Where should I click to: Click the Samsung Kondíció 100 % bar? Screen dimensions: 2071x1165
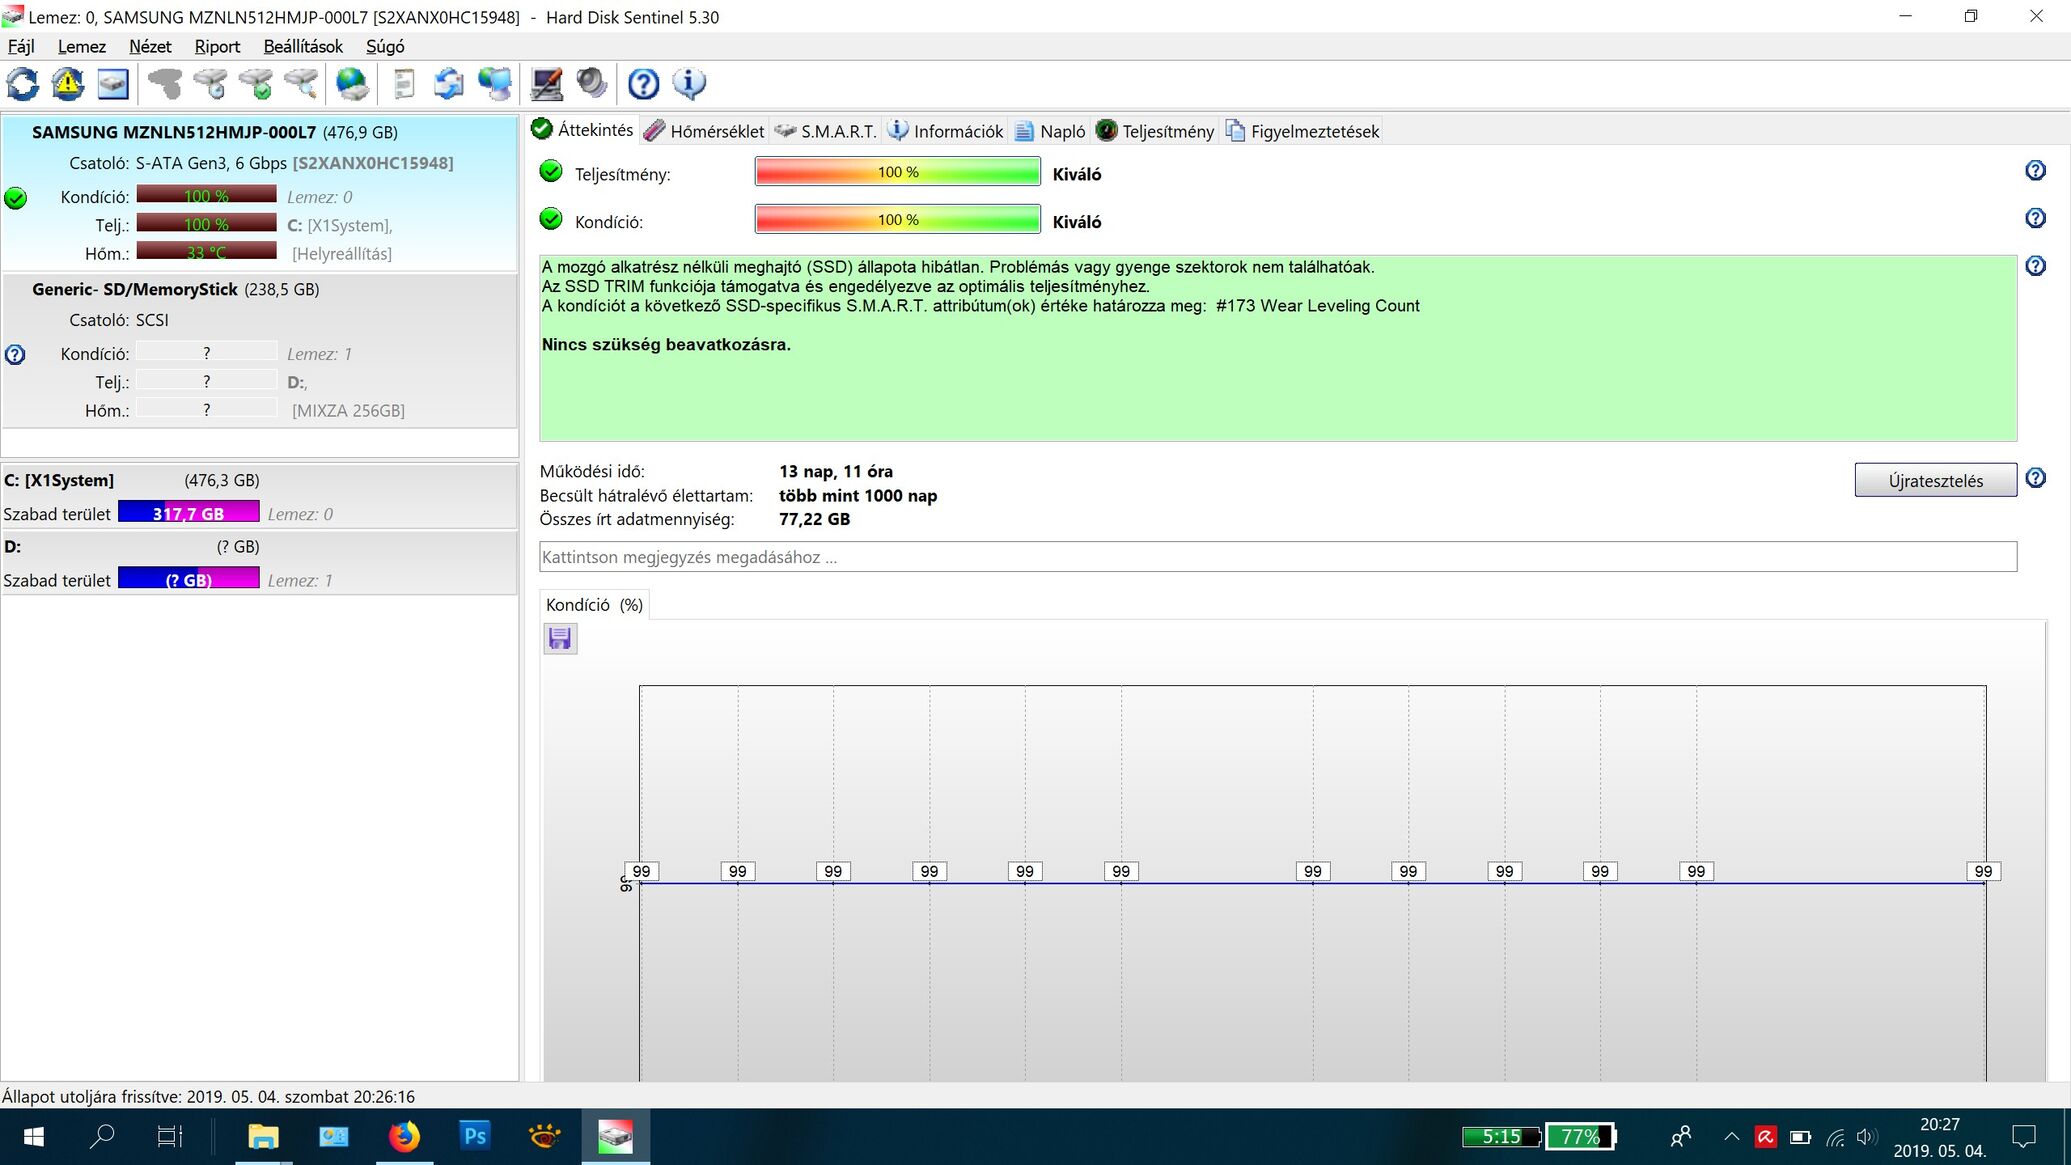206,196
